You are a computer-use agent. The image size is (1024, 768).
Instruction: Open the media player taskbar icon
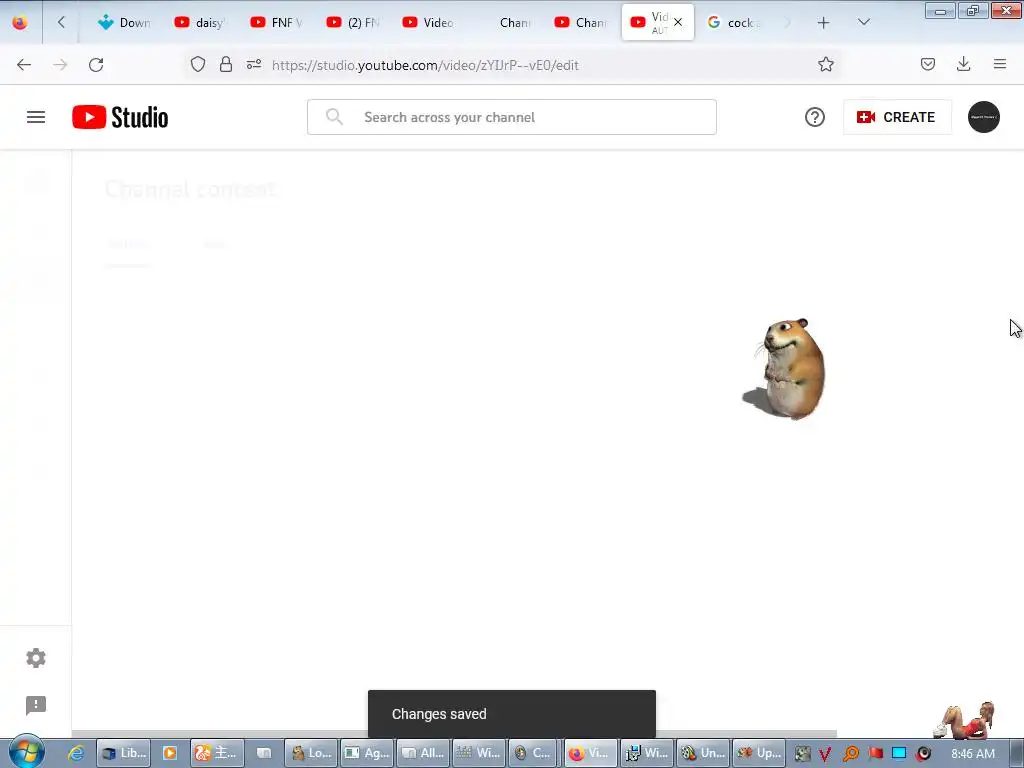(170, 753)
